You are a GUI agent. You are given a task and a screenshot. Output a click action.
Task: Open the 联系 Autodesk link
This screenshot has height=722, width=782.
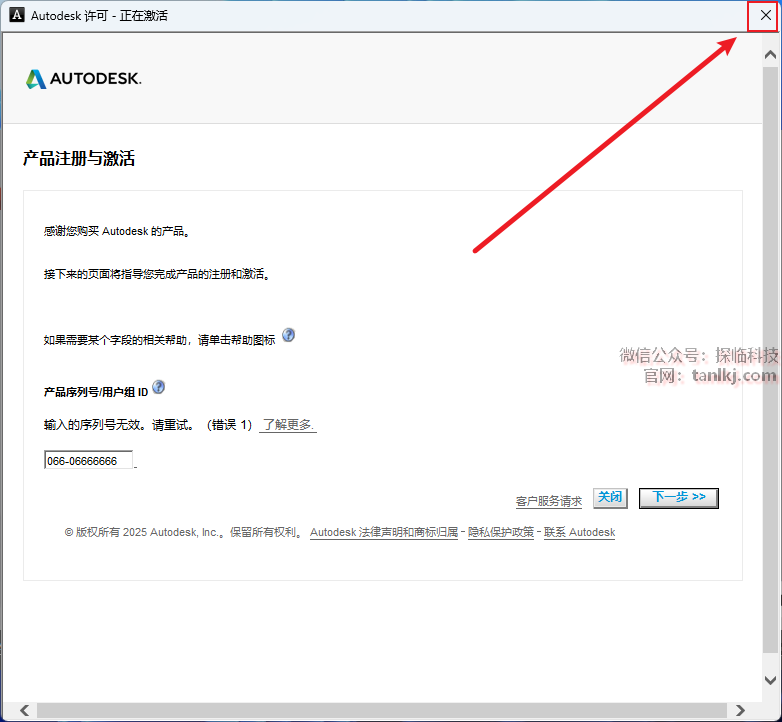(580, 533)
